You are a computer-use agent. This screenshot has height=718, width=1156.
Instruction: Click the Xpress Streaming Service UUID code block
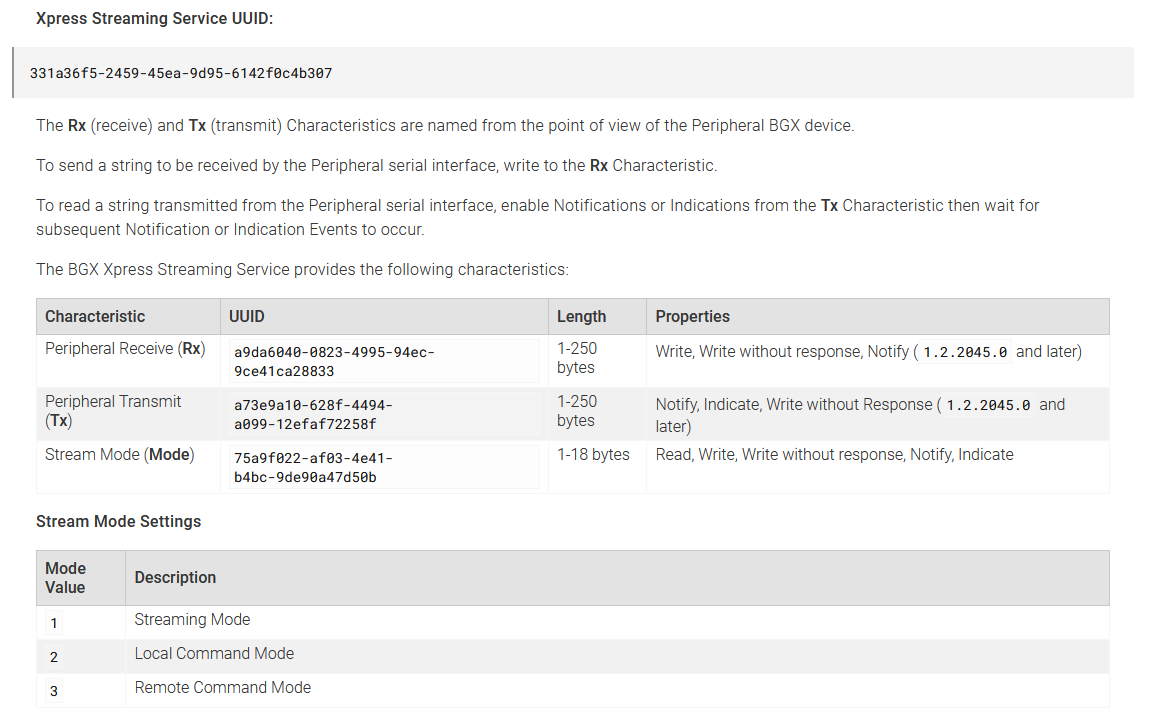[573, 73]
